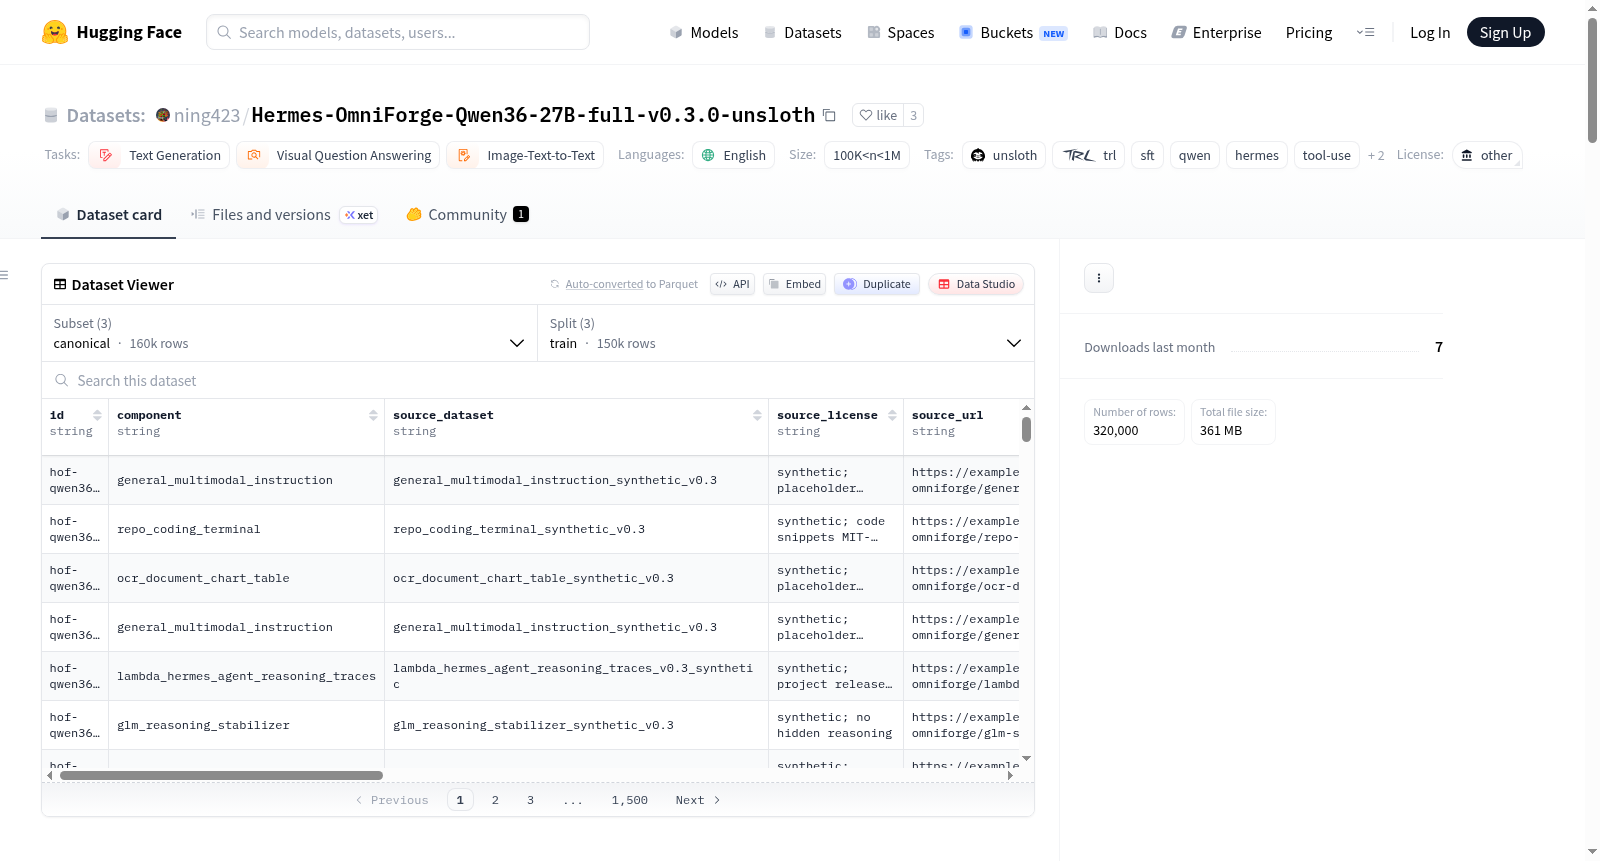Click the Sign Up button
The height and width of the screenshot is (861, 1600).
(x=1505, y=32)
